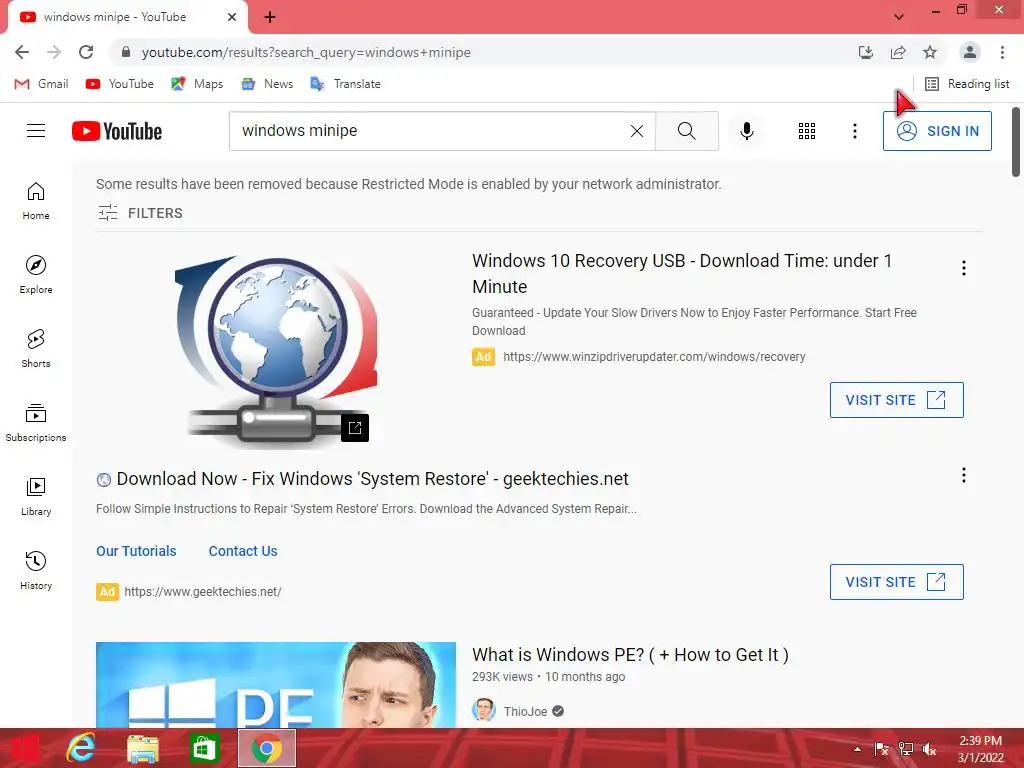Viewport: 1024px width, 768px height.
Task: Open a new Chrome tab
Action: coord(270,17)
